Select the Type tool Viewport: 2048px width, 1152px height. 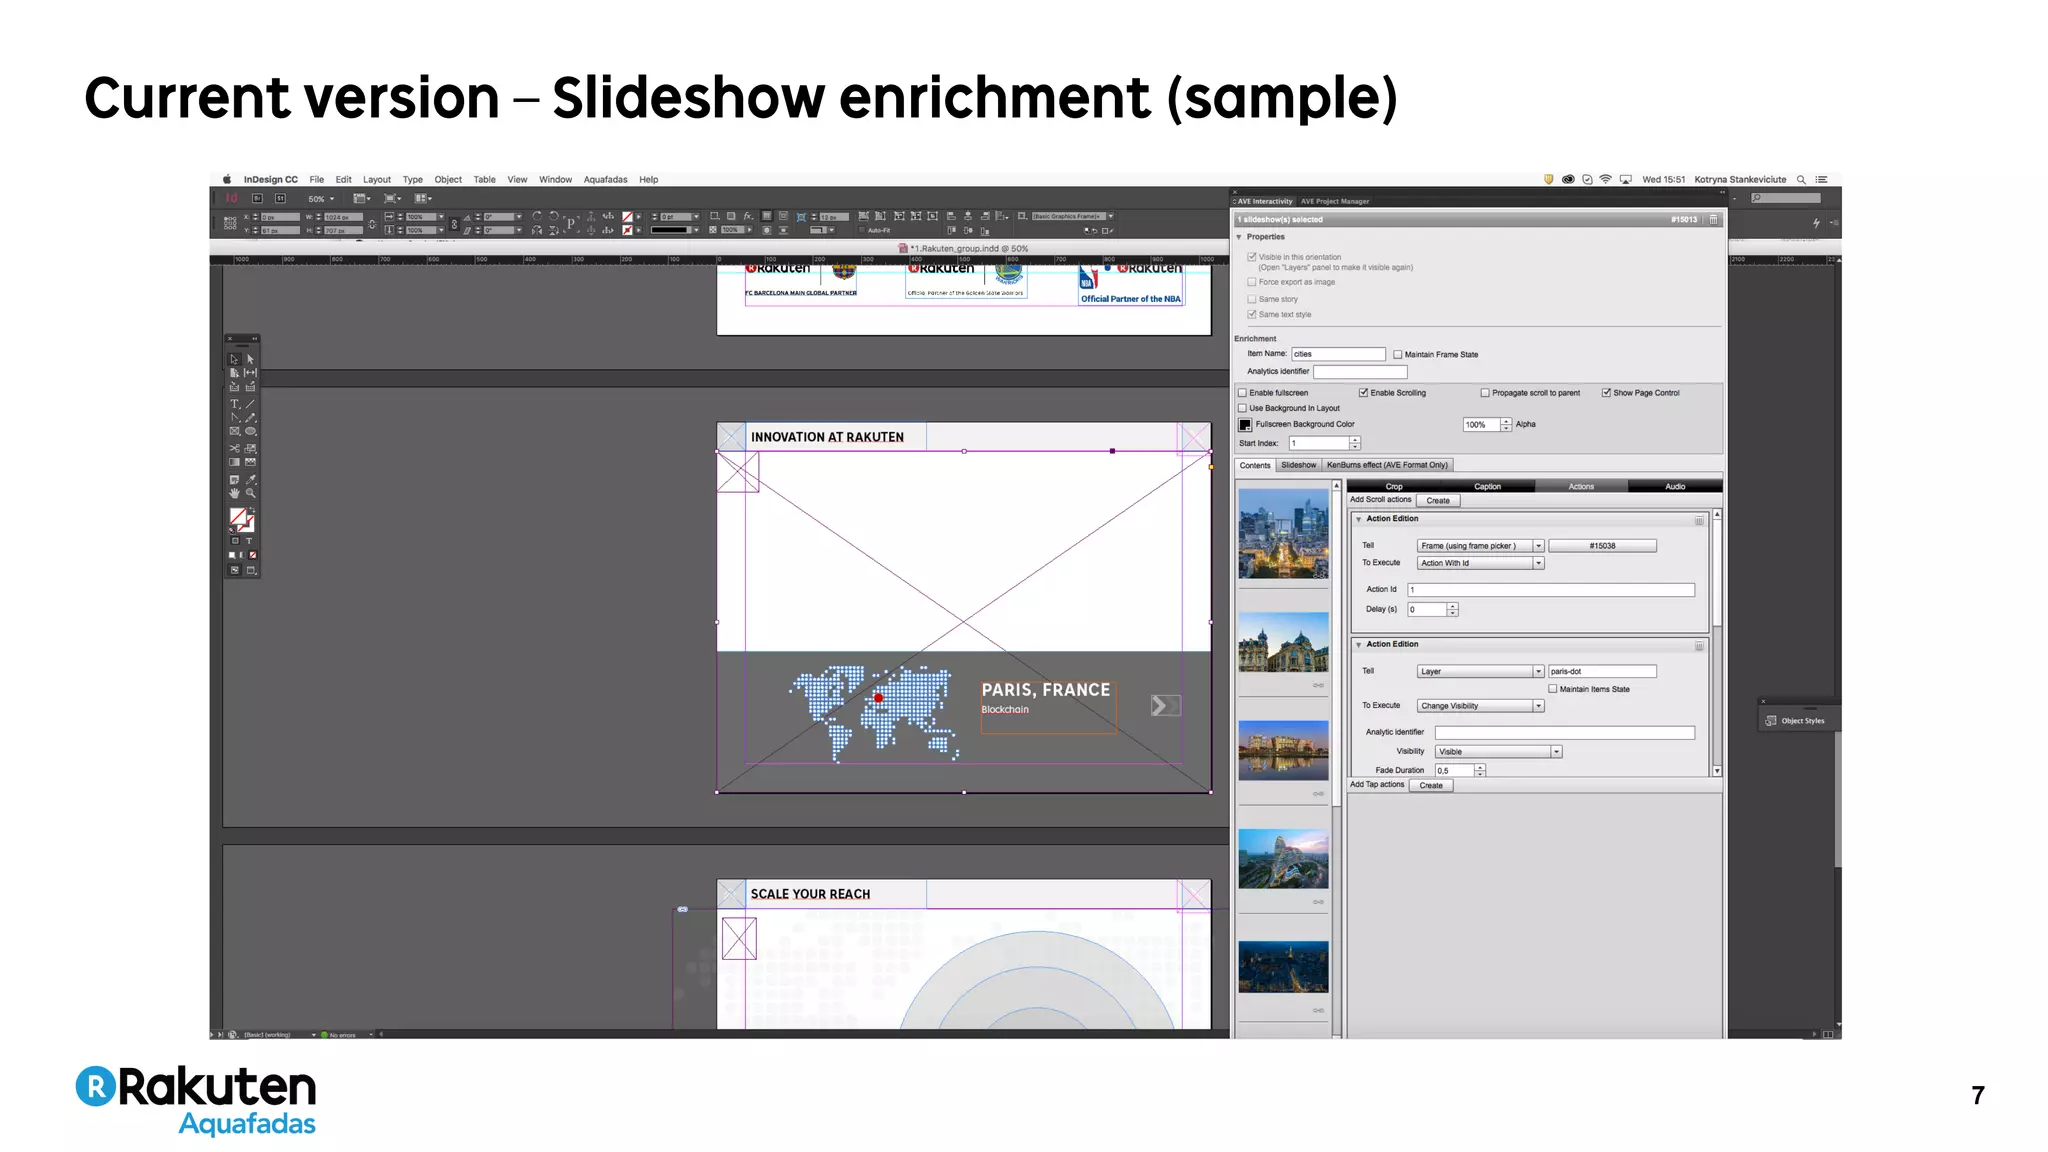[234, 404]
